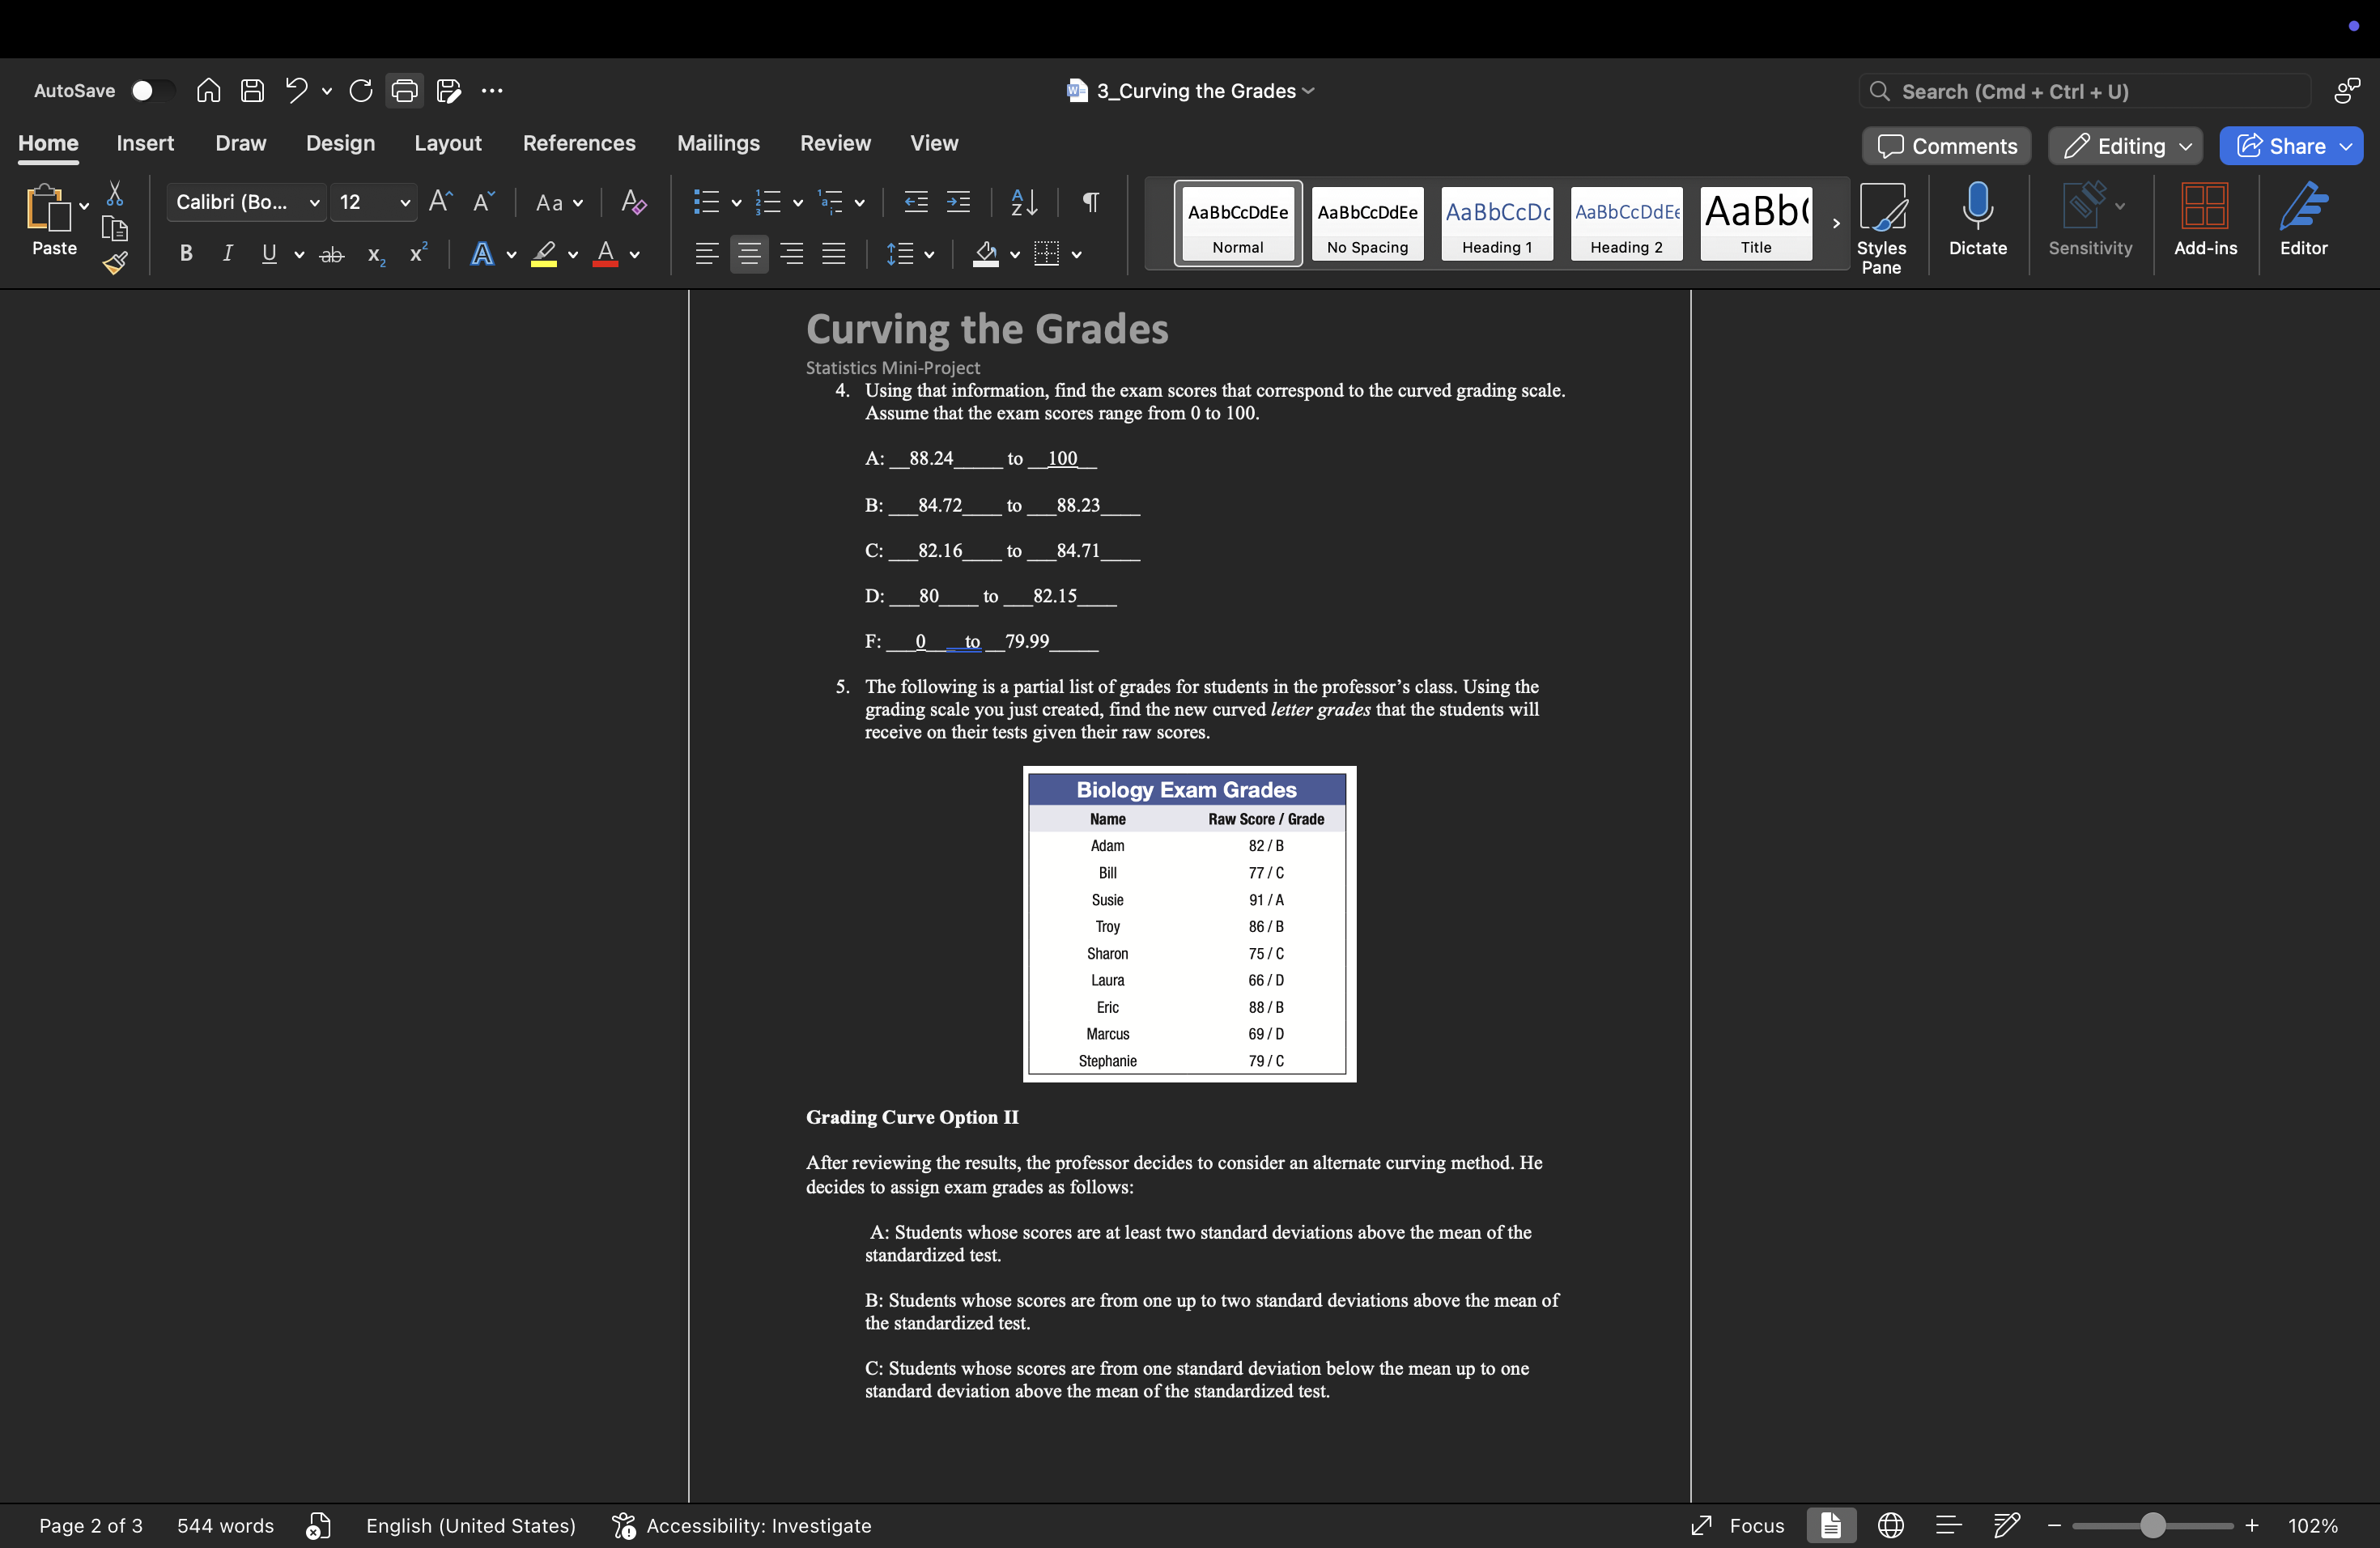
Task: Click the Sort A-Z icon
Action: [x=1024, y=202]
